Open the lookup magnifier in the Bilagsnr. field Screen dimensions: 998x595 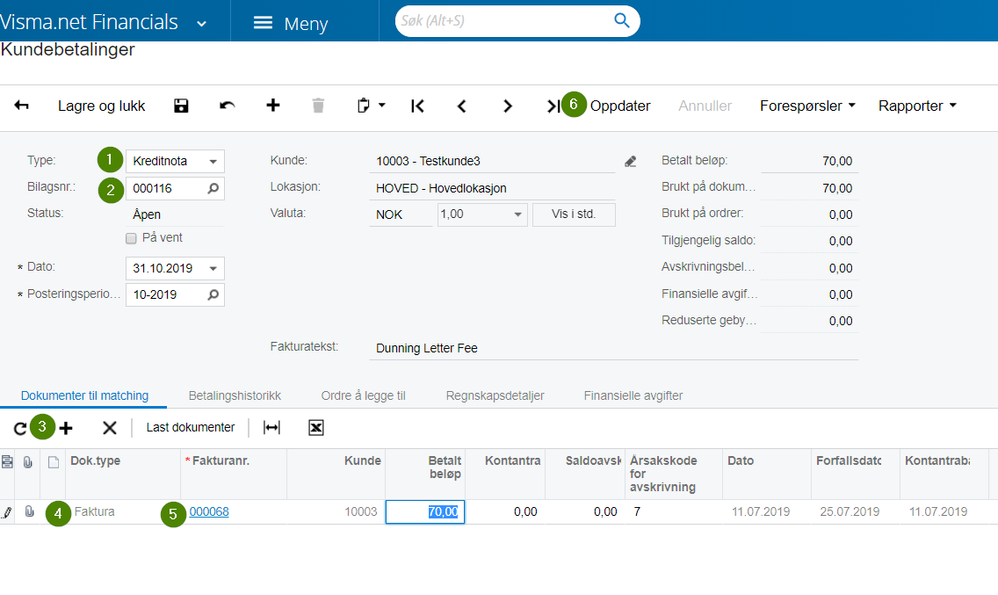pos(213,188)
